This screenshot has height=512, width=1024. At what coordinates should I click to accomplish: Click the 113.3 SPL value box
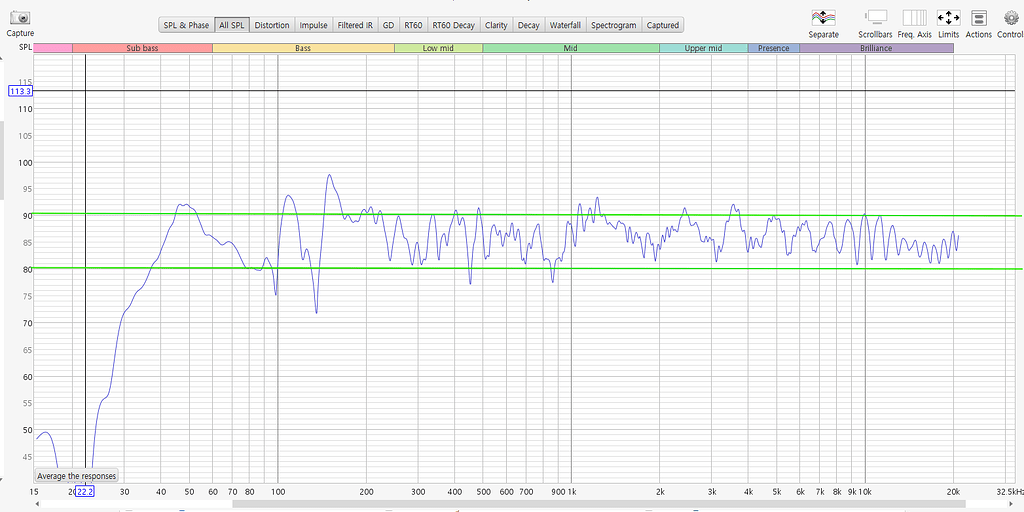pos(21,91)
